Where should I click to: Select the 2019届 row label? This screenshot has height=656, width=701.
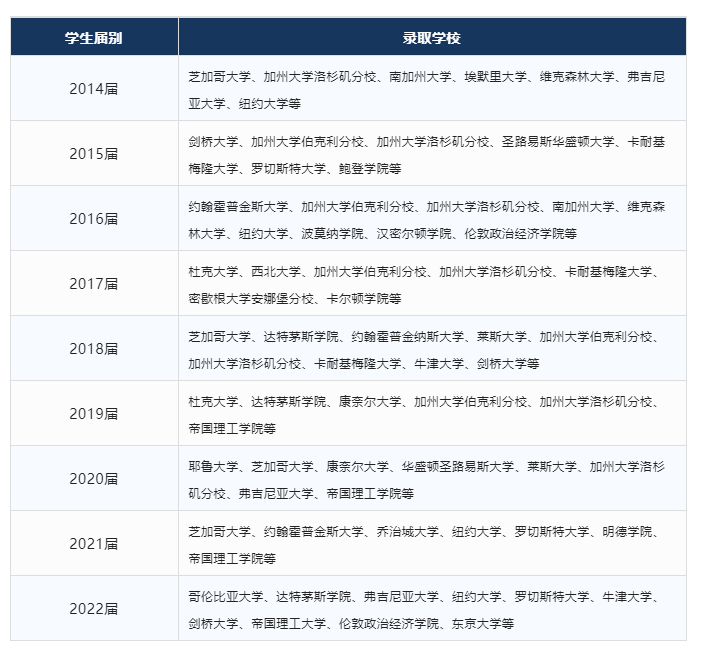94,413
